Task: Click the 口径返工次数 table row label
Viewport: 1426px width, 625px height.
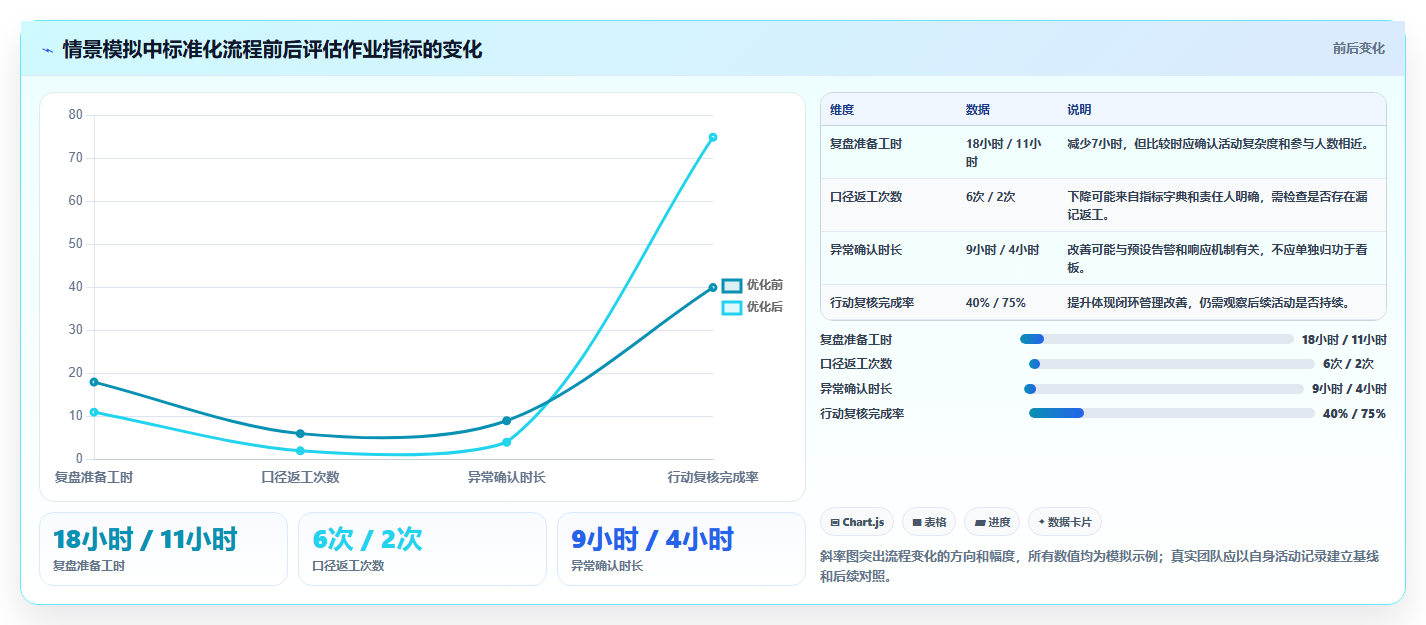Action: (x=866, y=197)
